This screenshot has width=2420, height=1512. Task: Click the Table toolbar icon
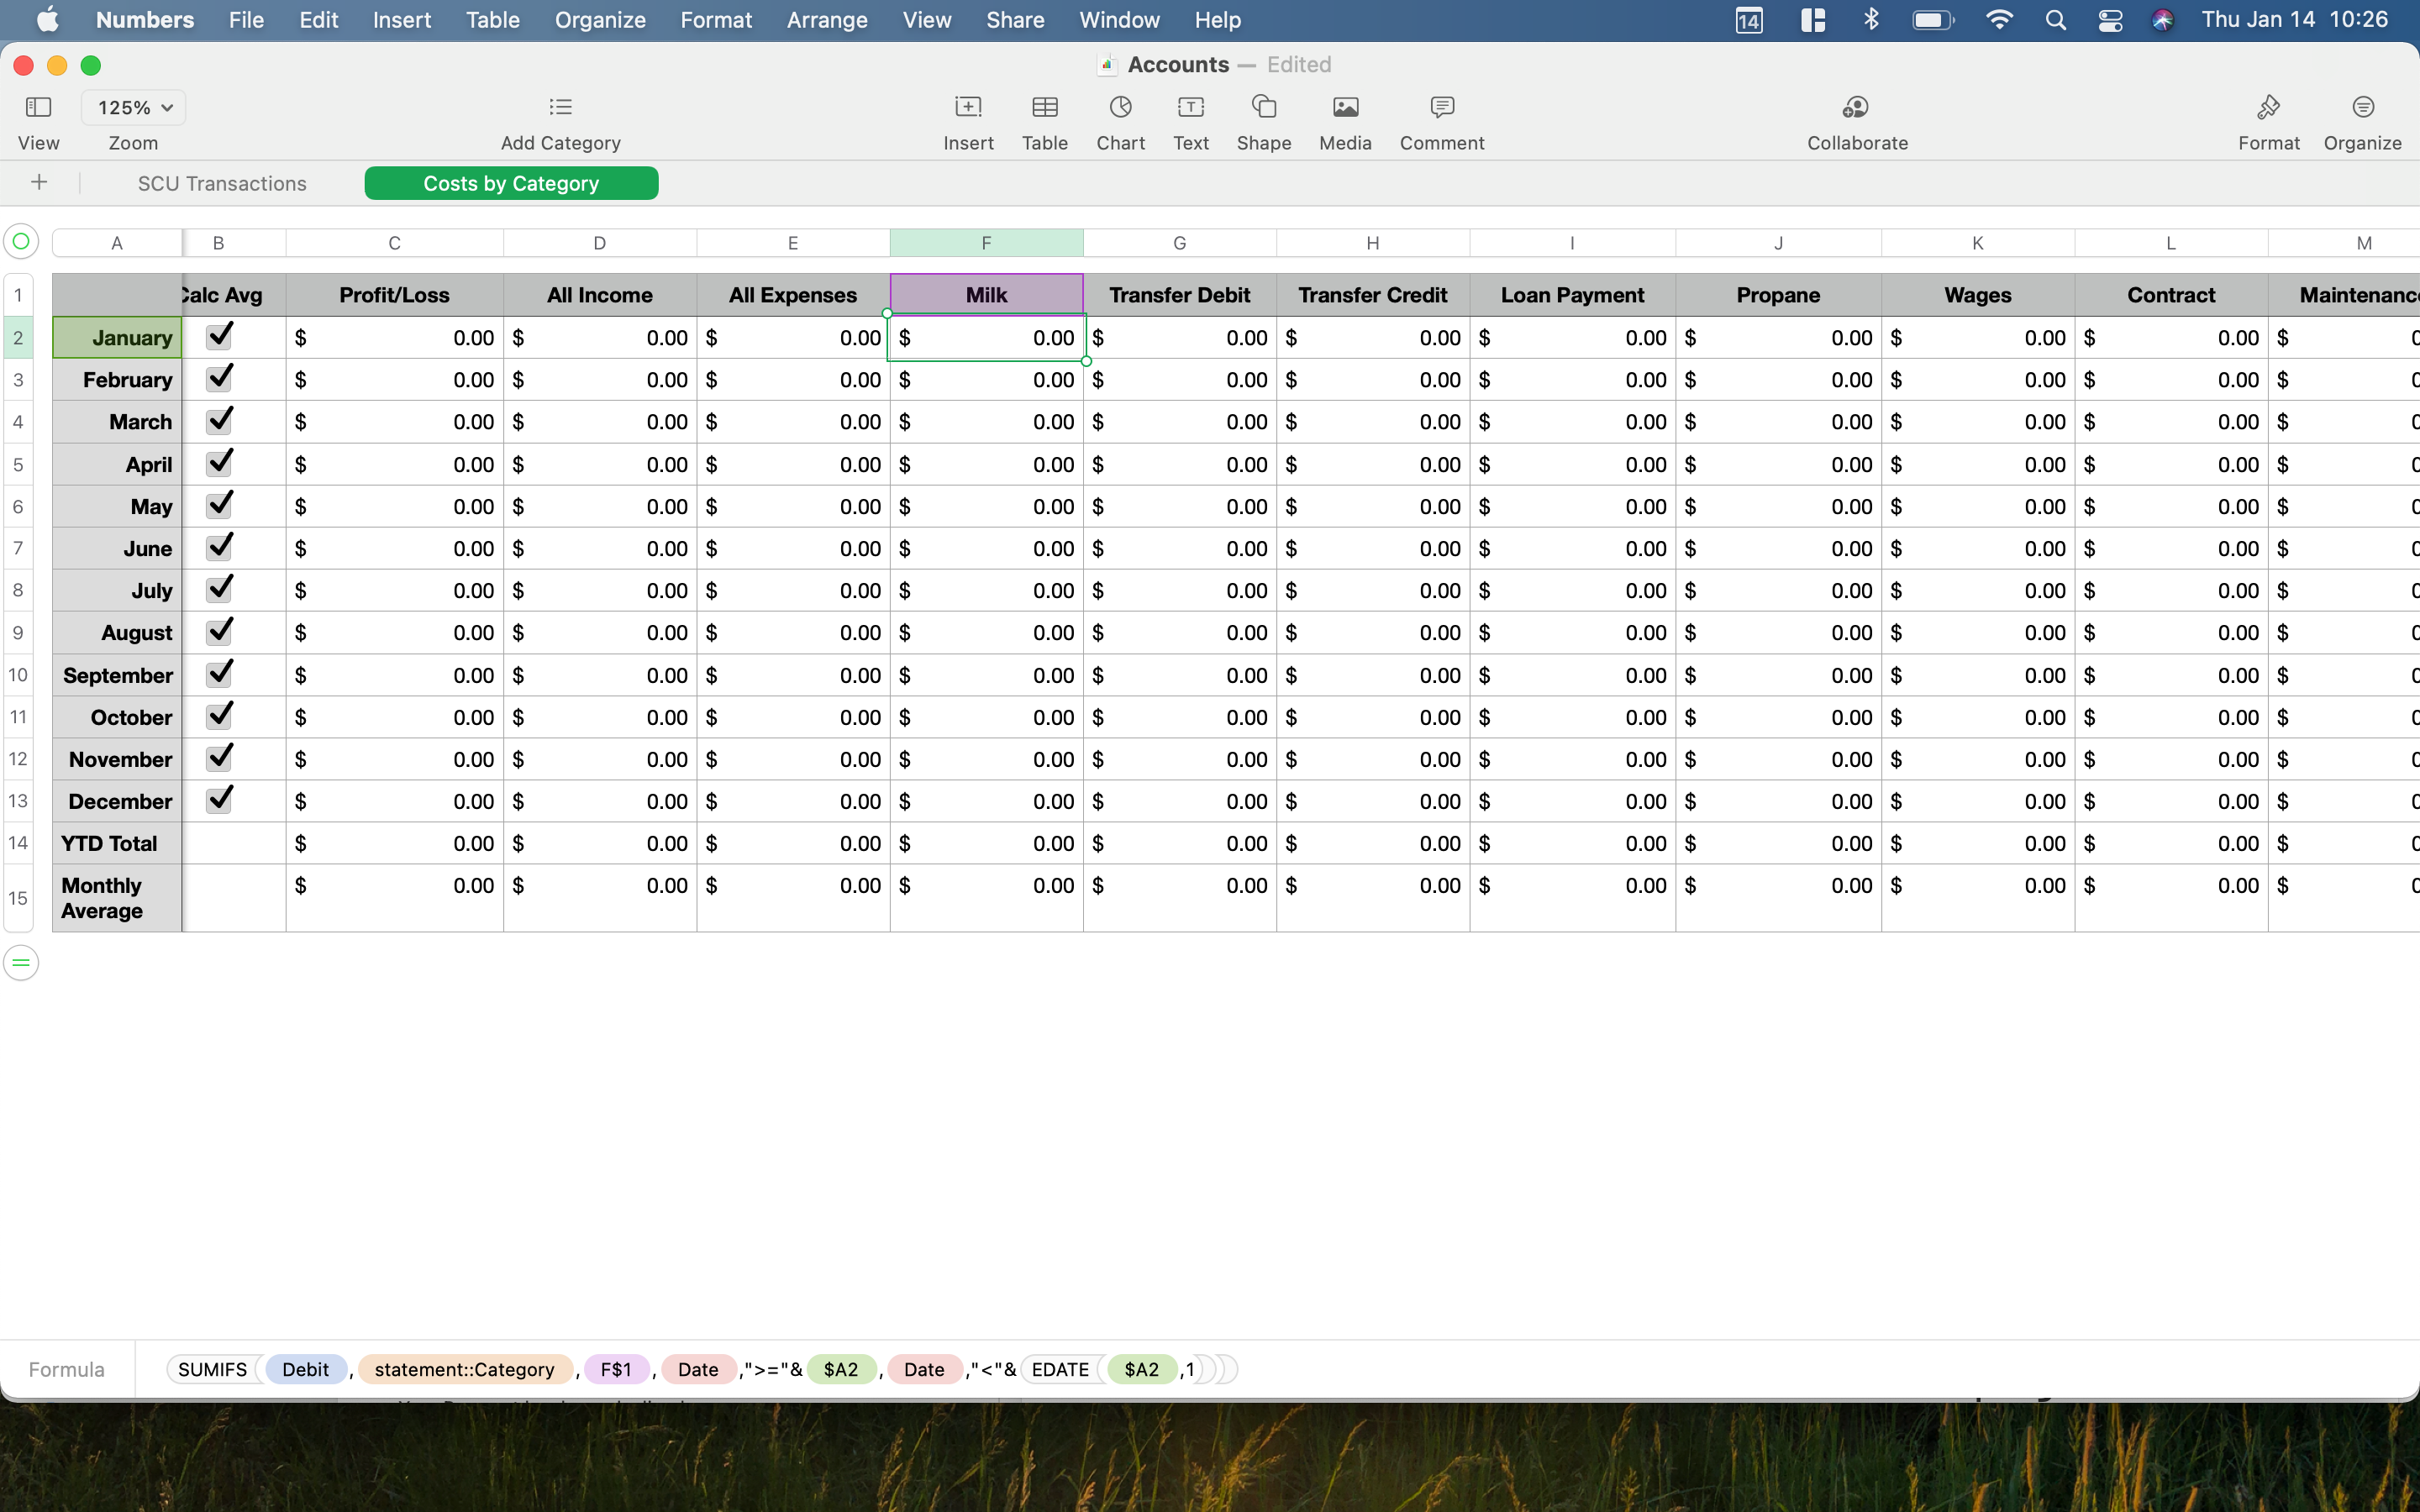point(1044,108)
